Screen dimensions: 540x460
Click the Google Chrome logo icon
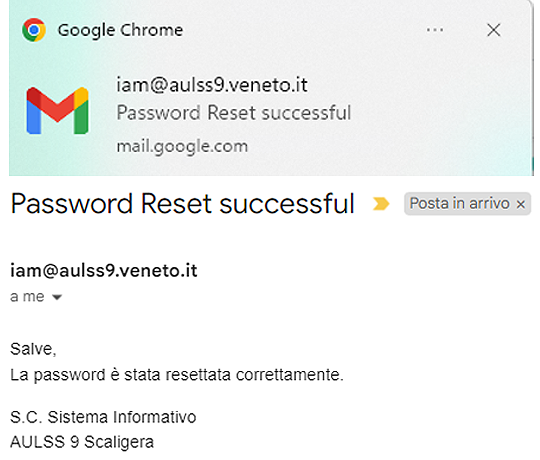pyautogui.click(x=34, y=30)
